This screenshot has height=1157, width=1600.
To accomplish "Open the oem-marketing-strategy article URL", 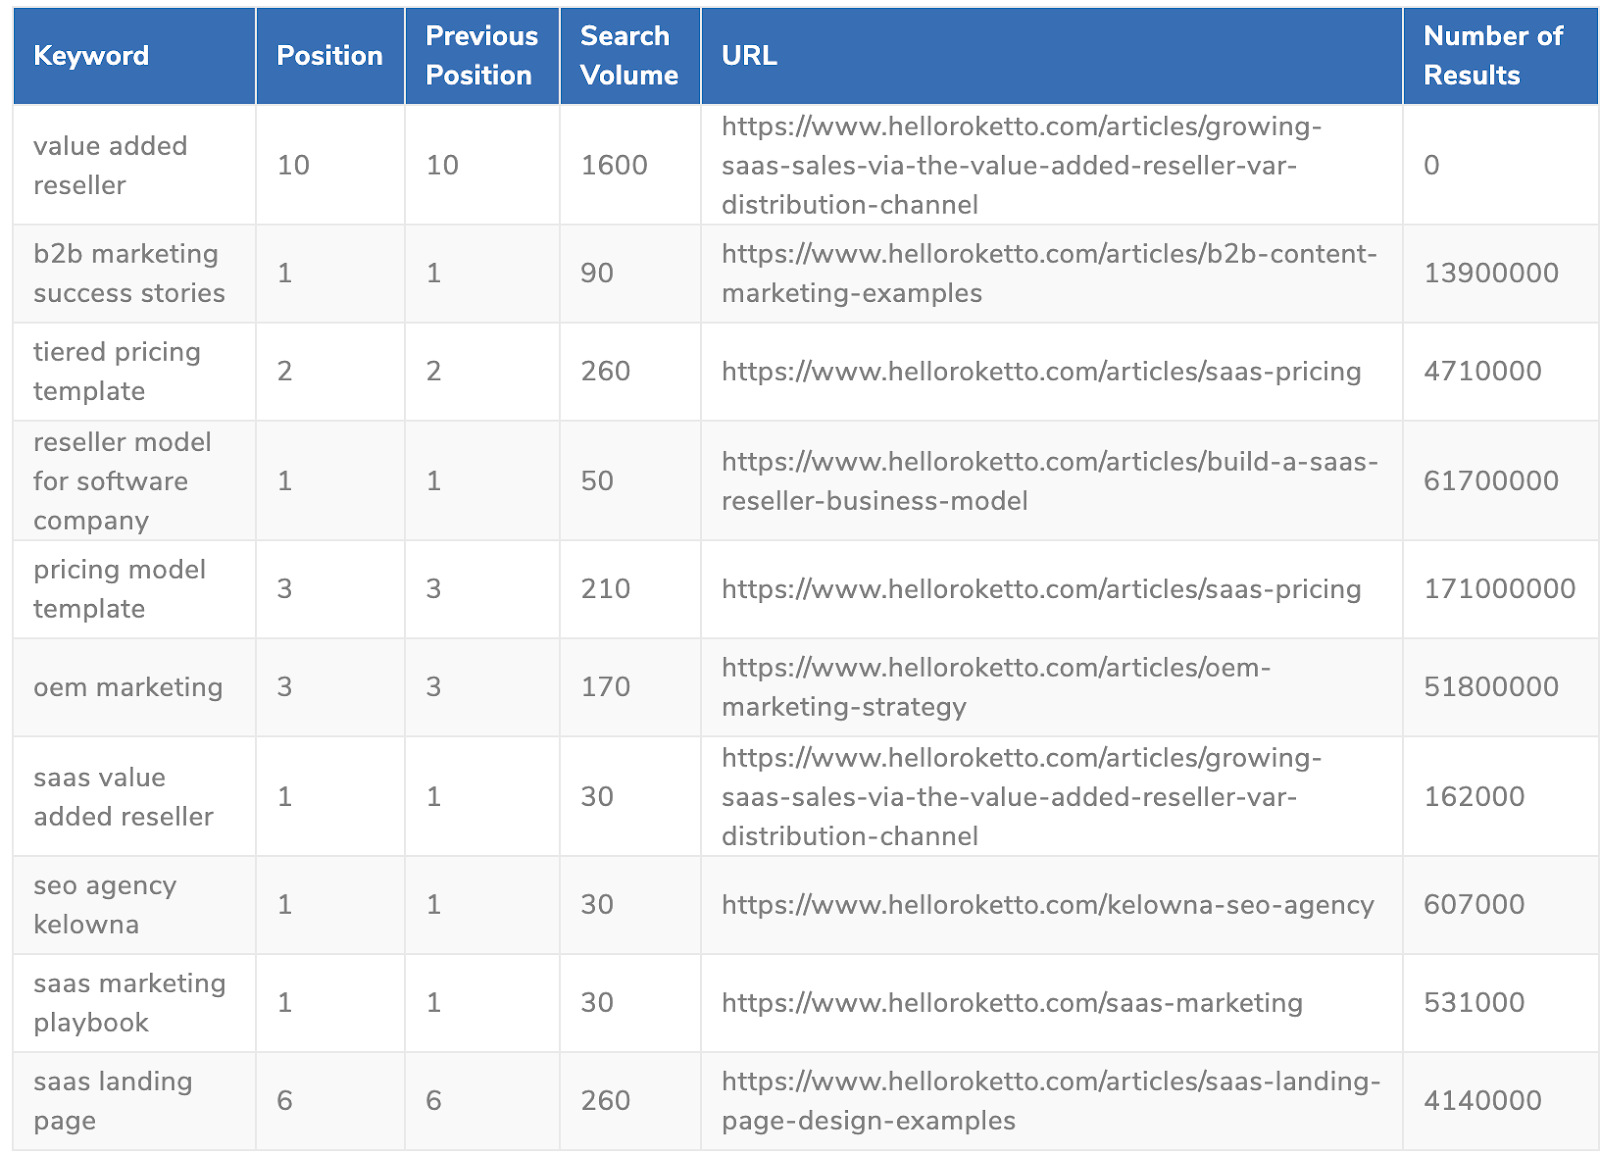I will (x=995, y=687).
